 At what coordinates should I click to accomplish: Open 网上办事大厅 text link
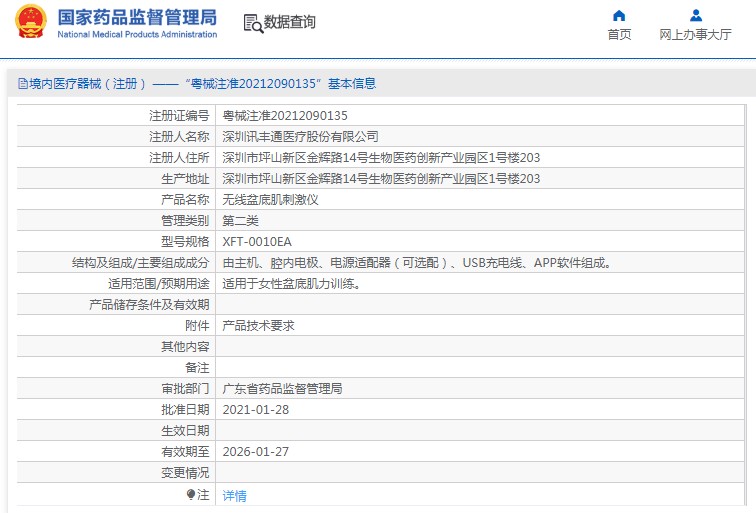[x=695, y=35]
